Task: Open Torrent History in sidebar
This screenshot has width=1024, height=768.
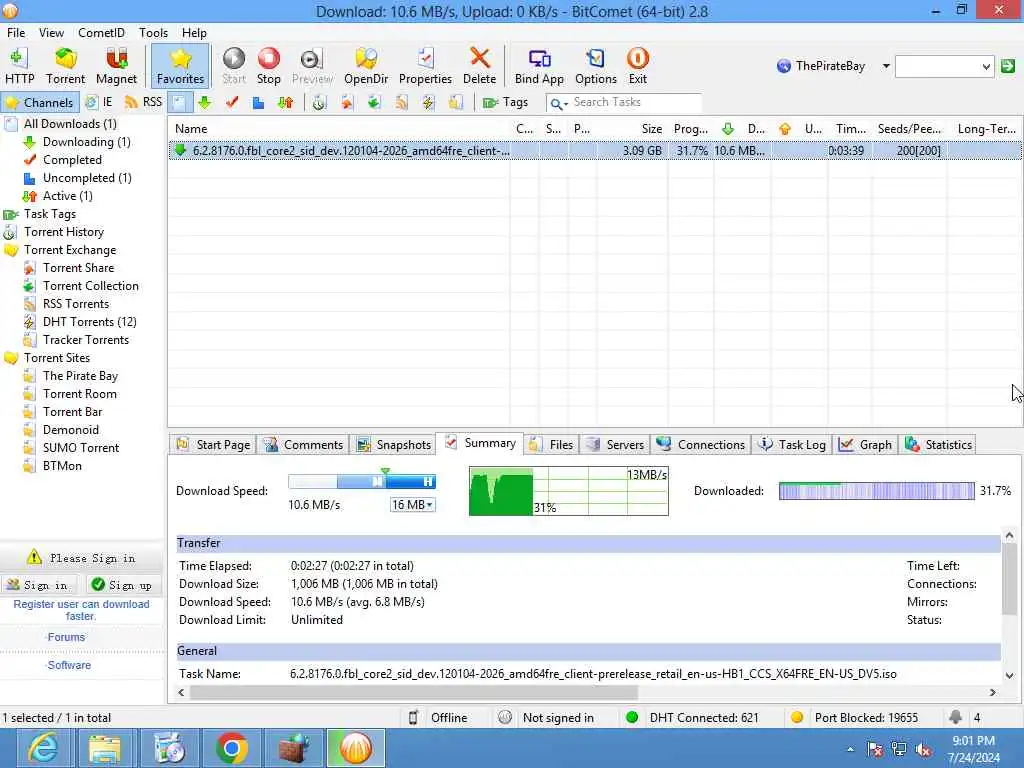Action: tap(63, 232)
